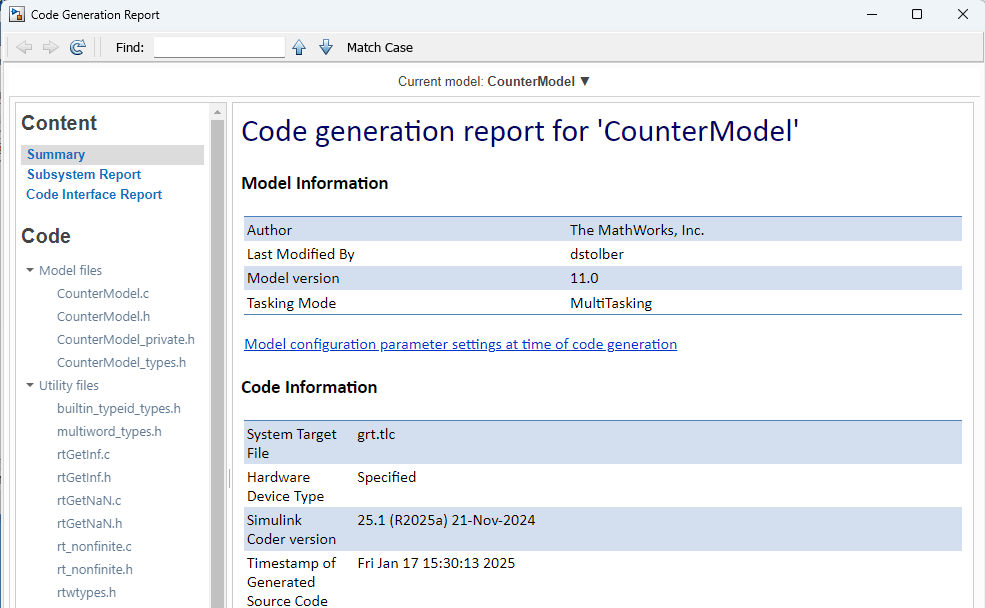Toggle the Match Case option
985x608 pixels.
pyautogui.click(x=379, y=47)
